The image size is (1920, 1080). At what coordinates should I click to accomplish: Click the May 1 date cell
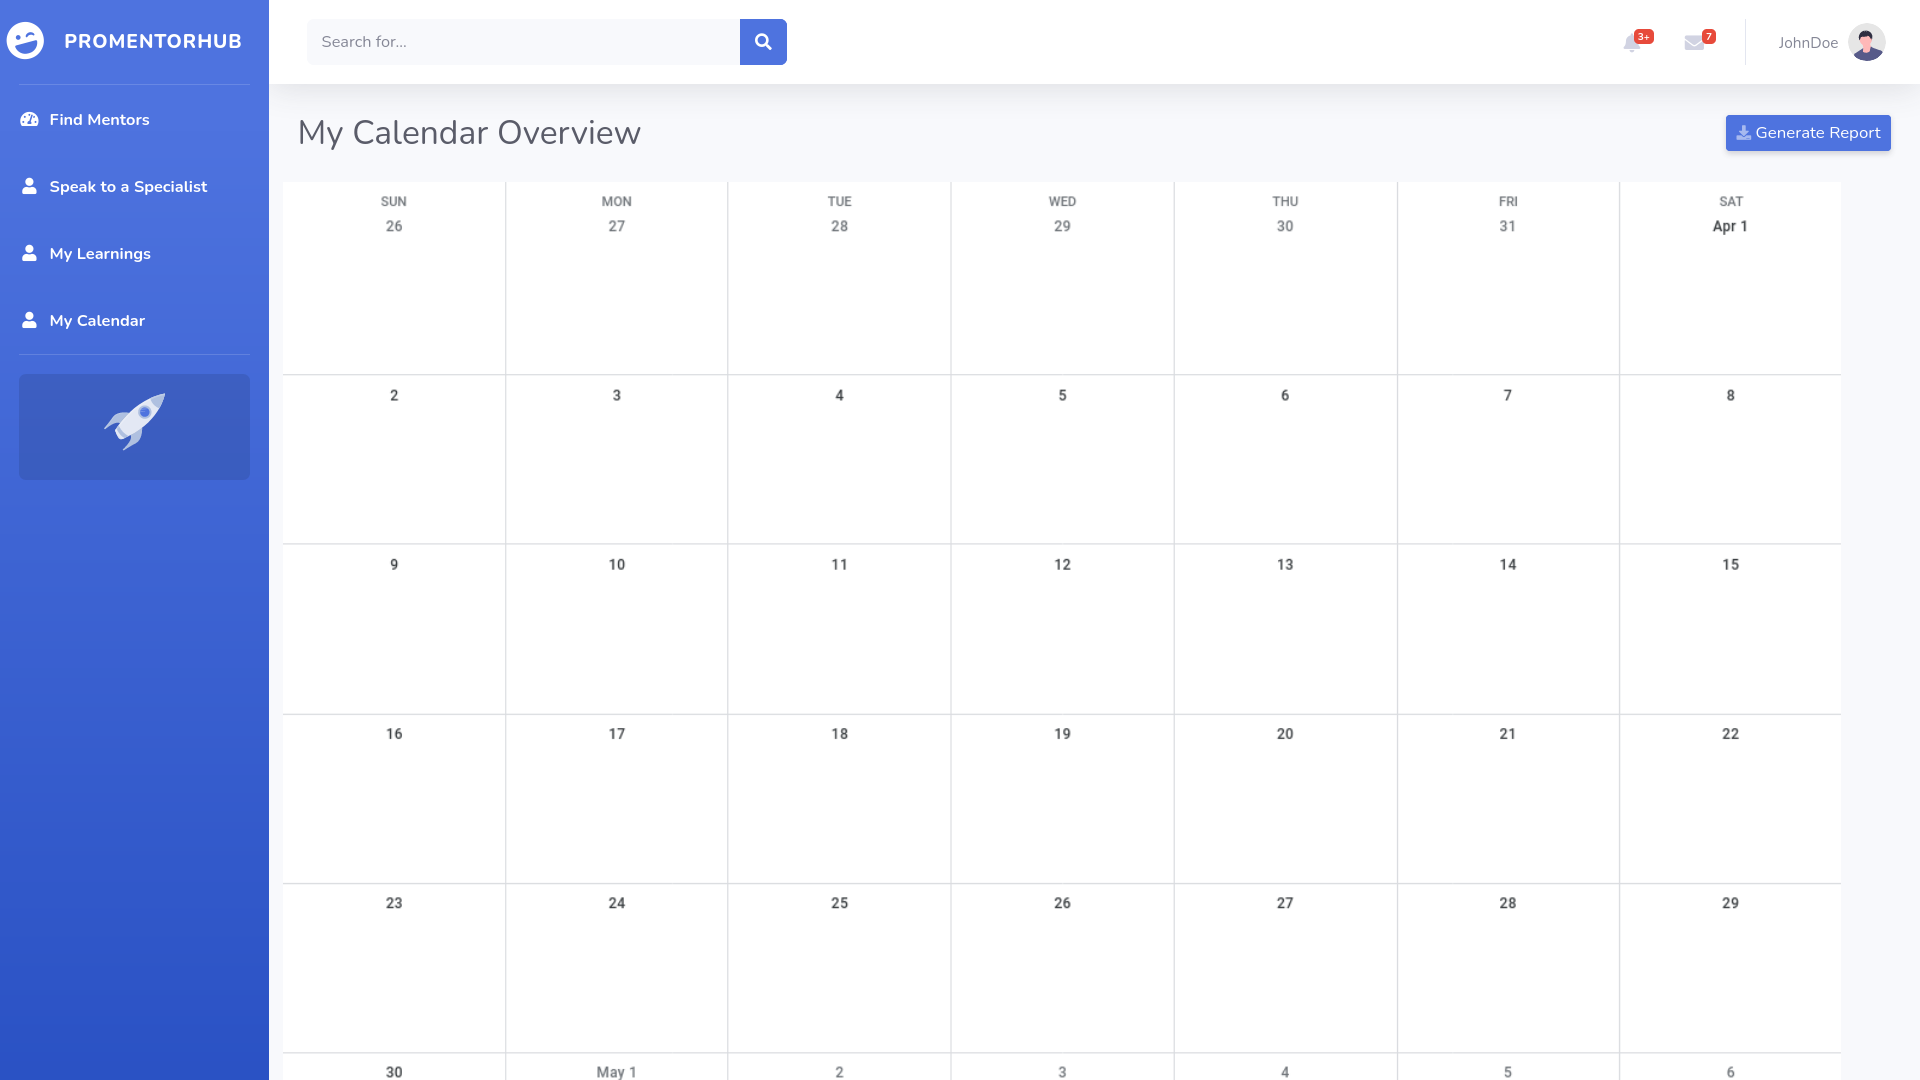(x=616, y=1071)
